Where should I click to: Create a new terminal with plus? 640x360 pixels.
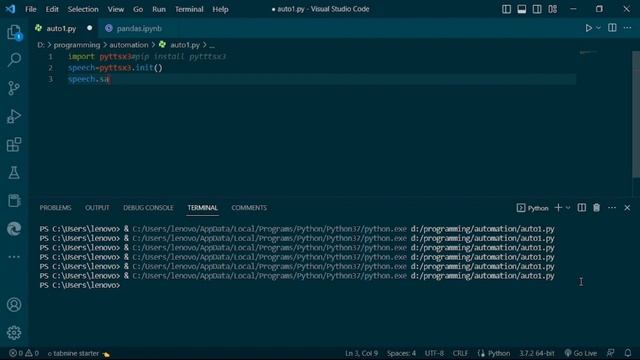click(x=558, y=208)
